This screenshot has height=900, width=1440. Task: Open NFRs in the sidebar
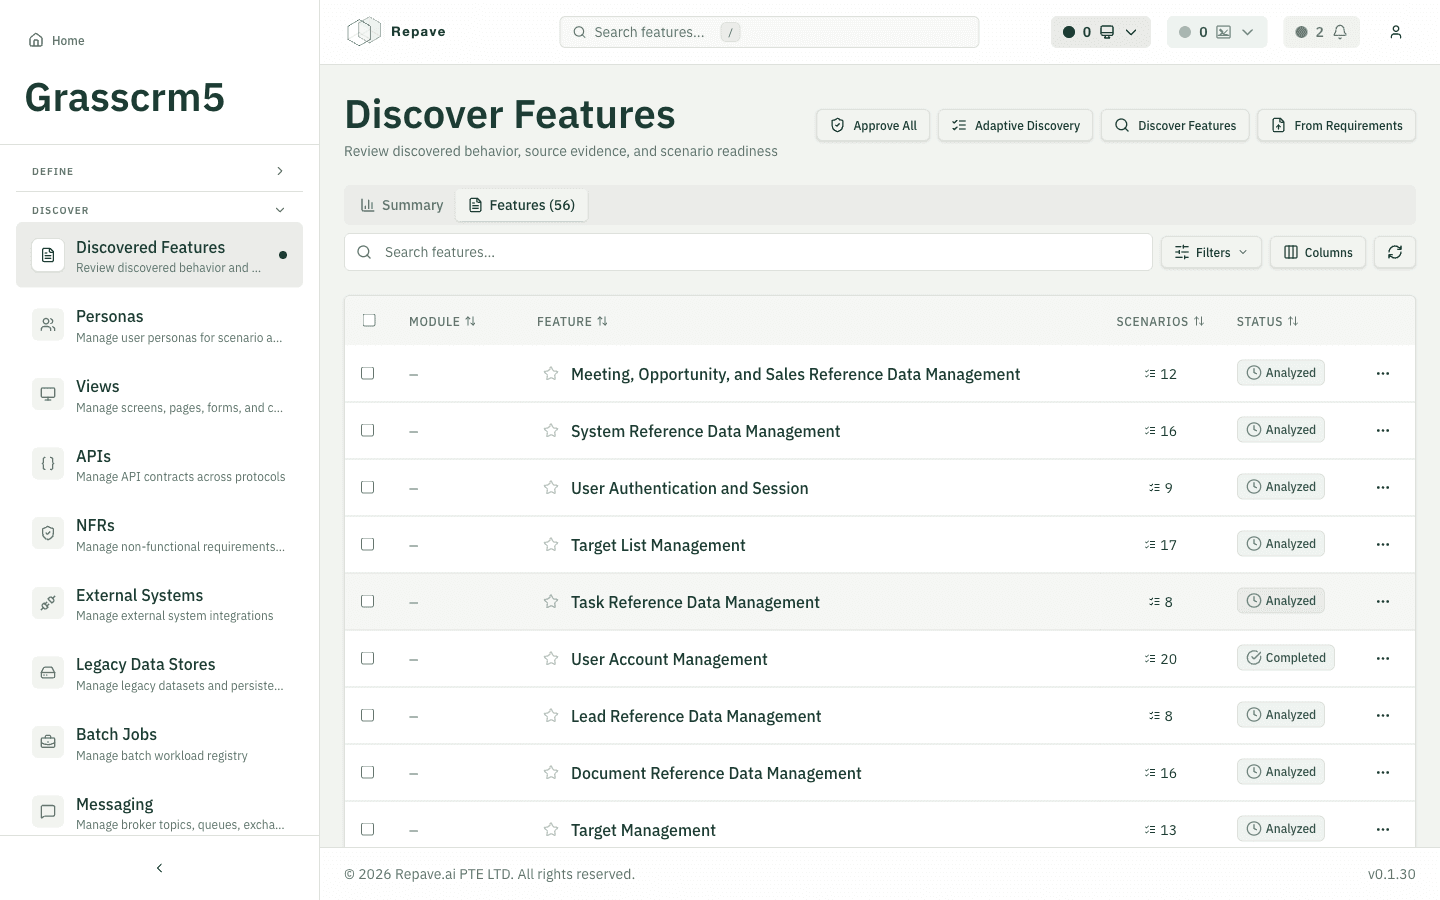pos(159,535)
